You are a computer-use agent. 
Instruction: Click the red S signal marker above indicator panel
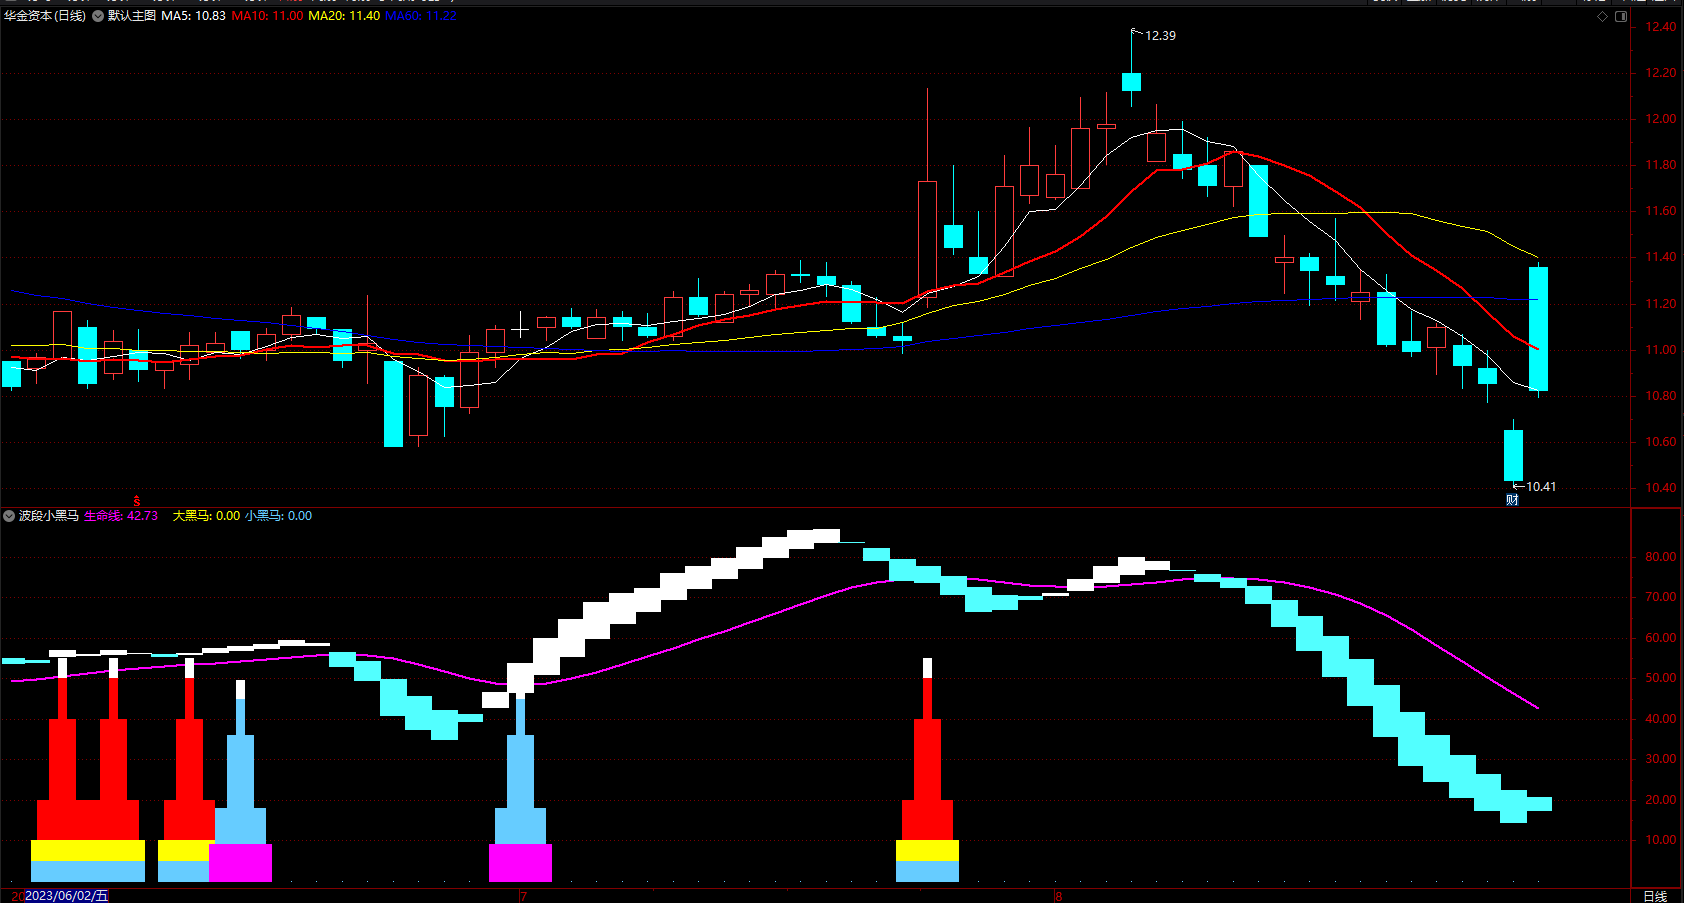pos(137,501)
